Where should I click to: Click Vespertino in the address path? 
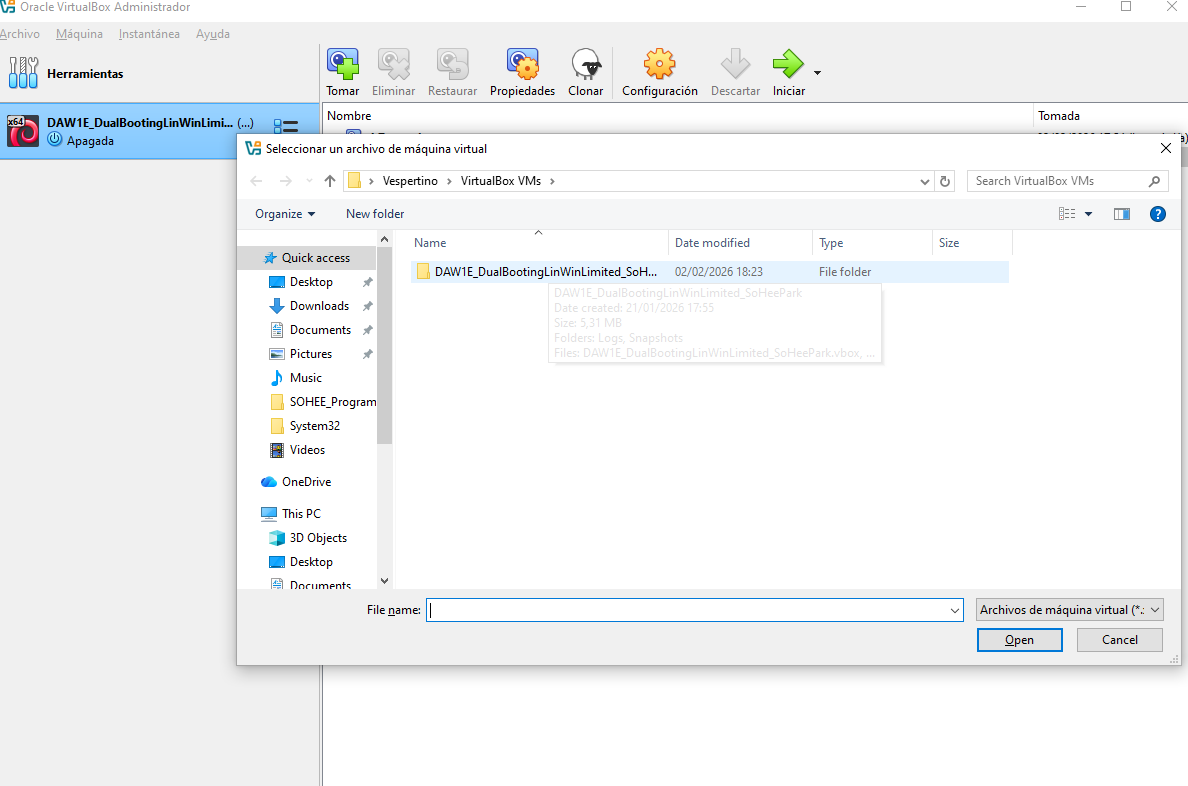410,181
